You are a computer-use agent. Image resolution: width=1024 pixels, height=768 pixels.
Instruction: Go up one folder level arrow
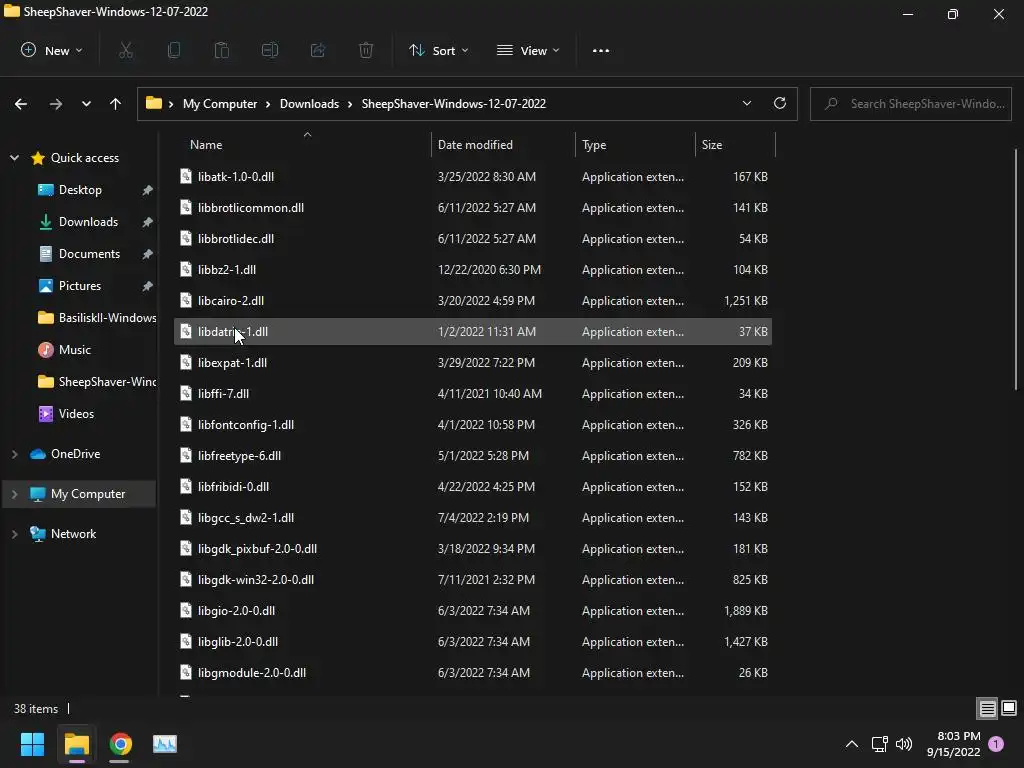coord(116,104)
